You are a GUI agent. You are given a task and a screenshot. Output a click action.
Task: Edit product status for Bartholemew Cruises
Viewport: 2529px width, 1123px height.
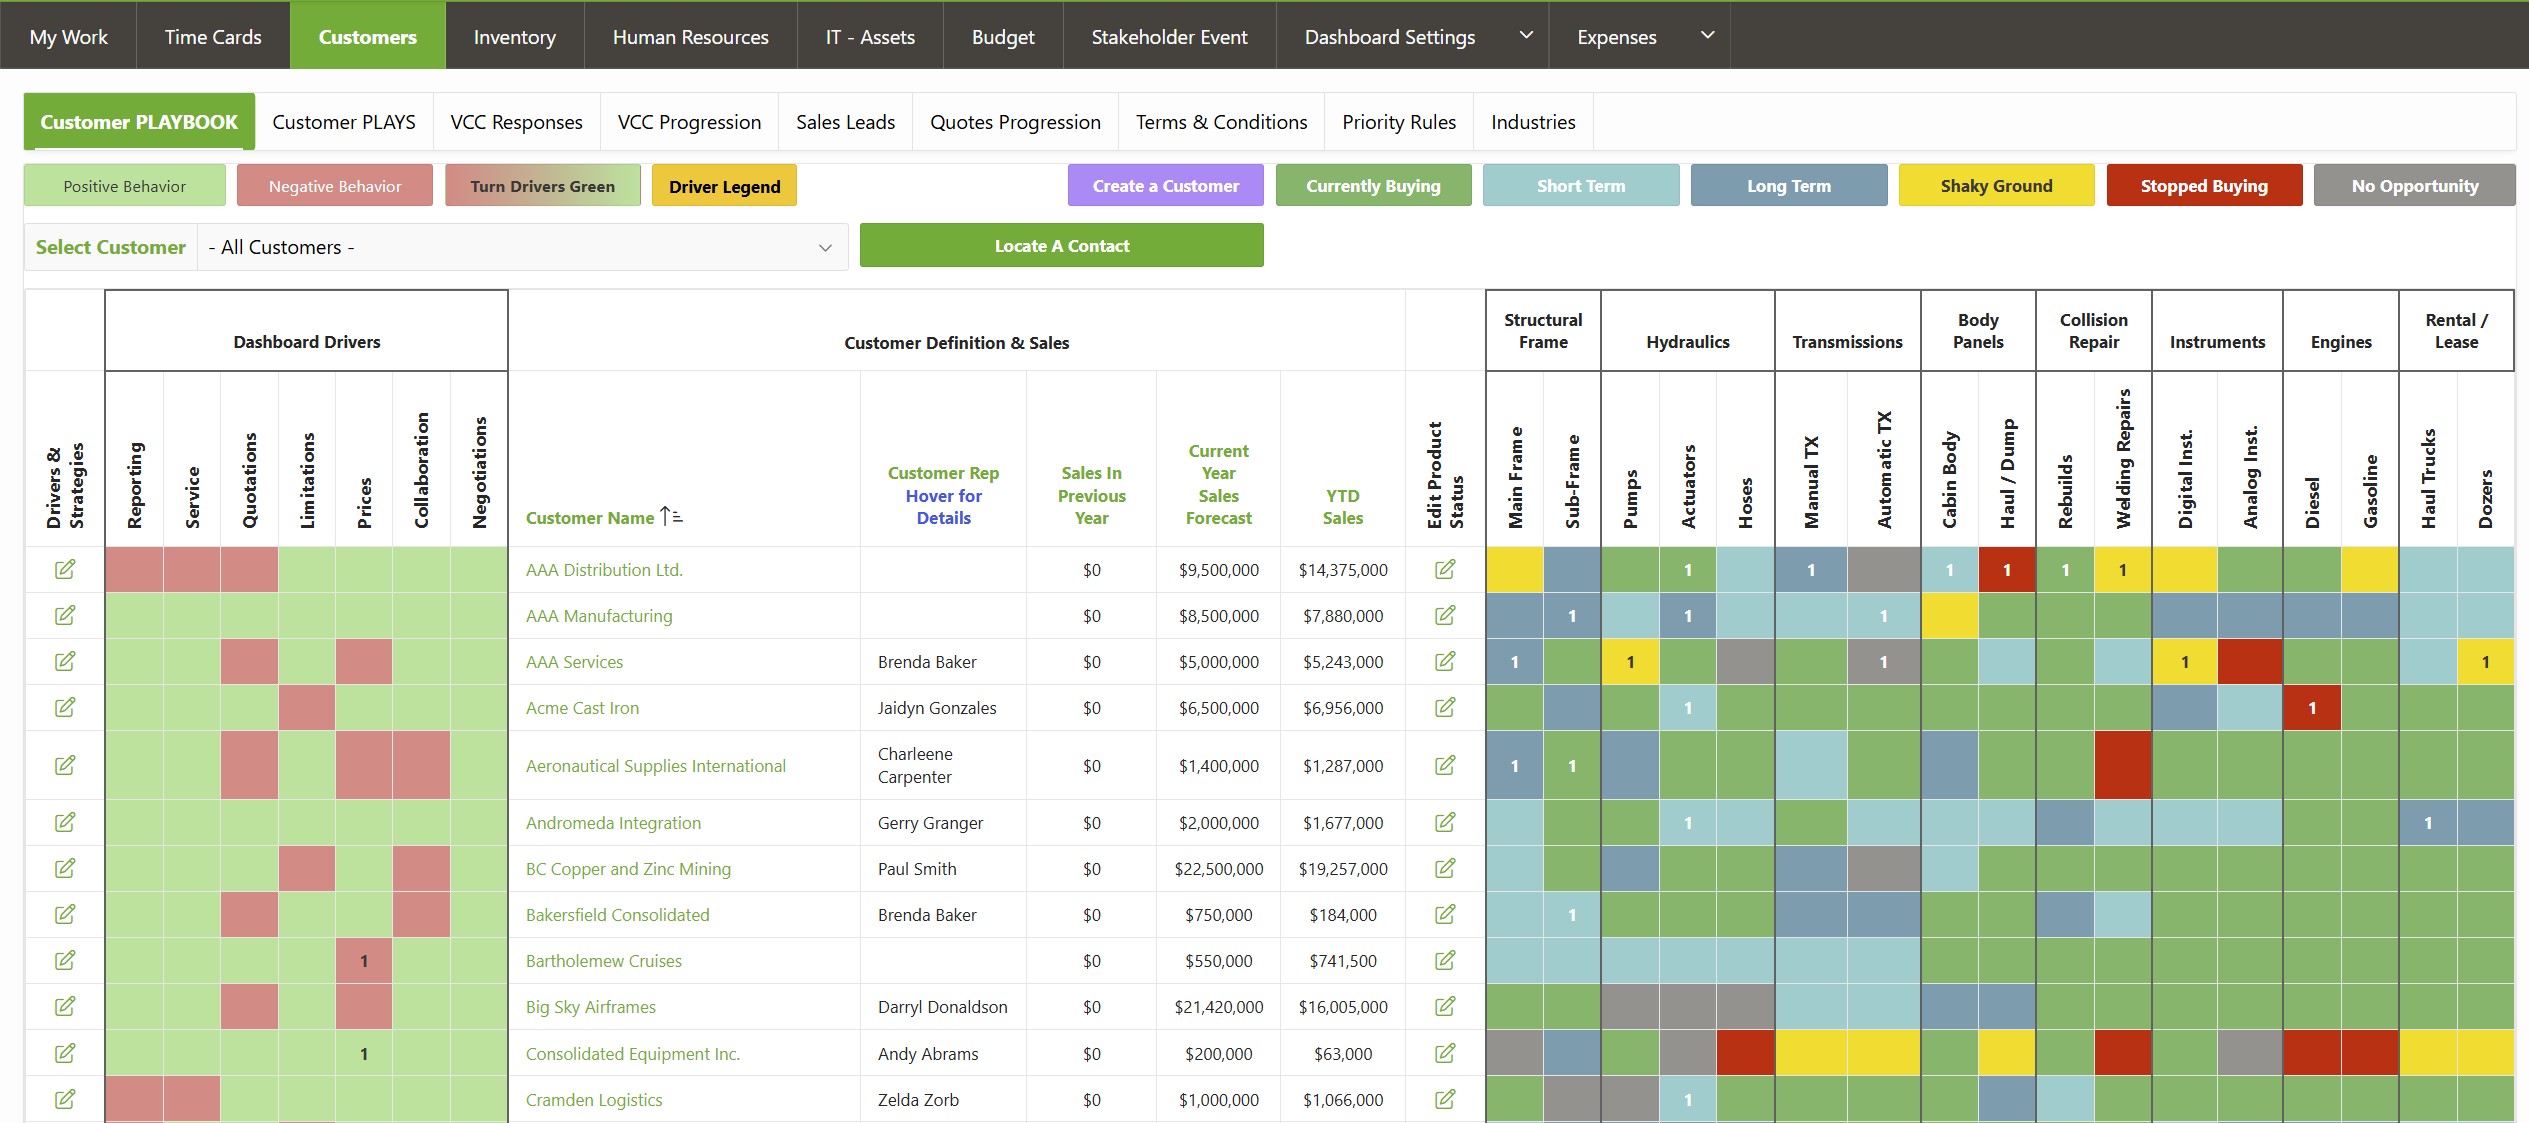(x=1445, y=960)
